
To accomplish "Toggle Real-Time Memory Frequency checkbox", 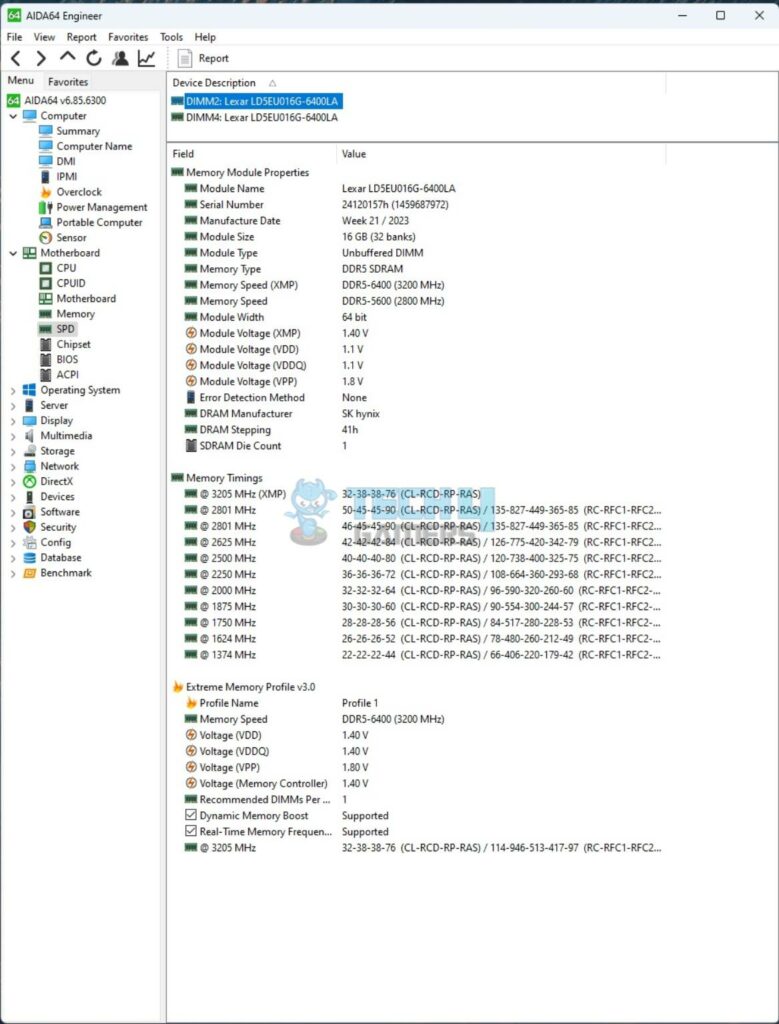I will pyautogui.click(x=191, y=832).
